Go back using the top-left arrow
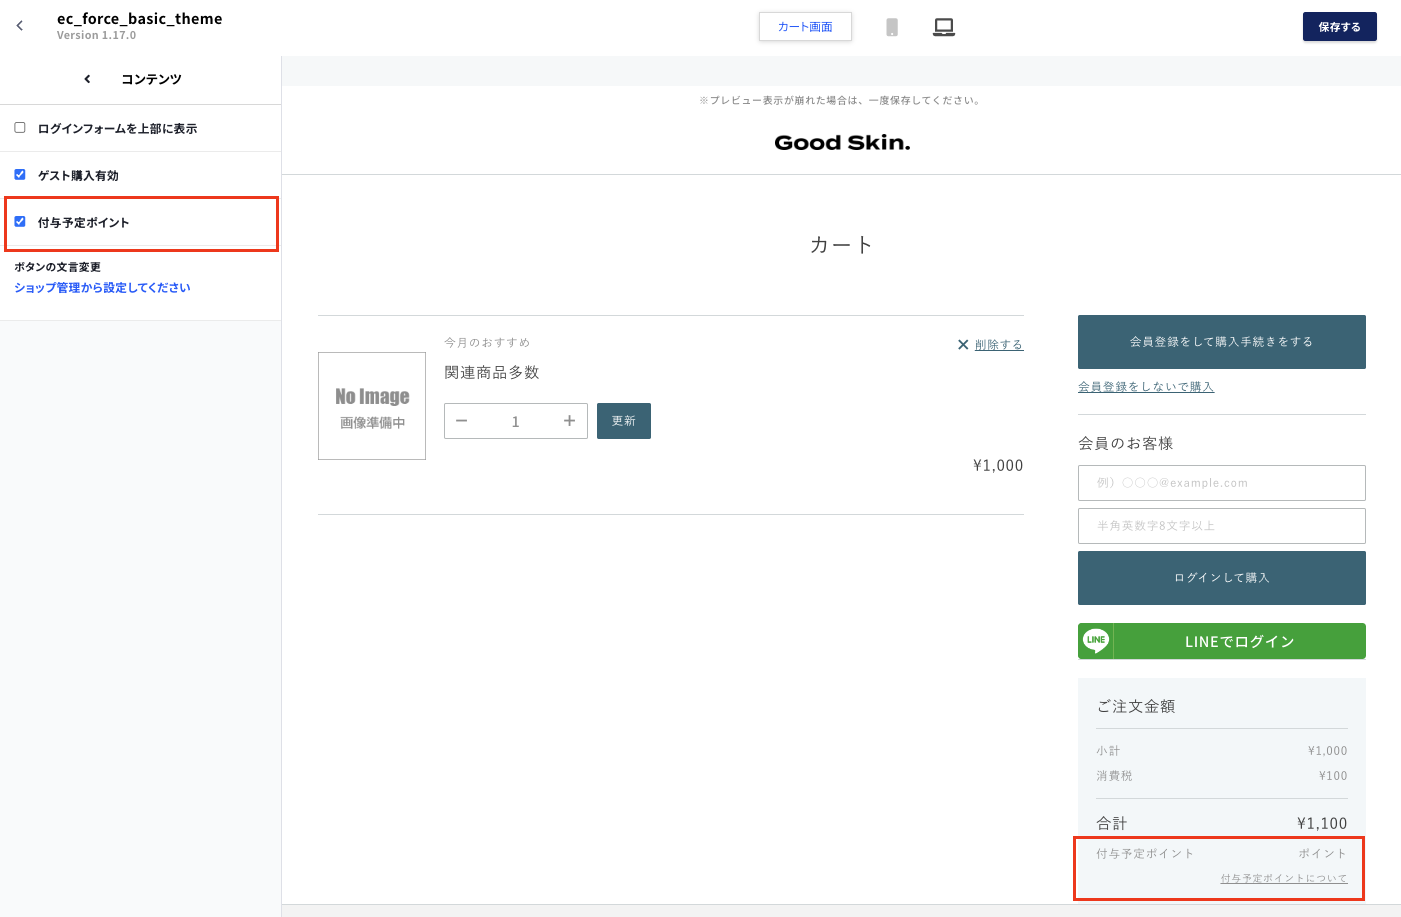Viewport: 1401px width, 917px height. 20,26
